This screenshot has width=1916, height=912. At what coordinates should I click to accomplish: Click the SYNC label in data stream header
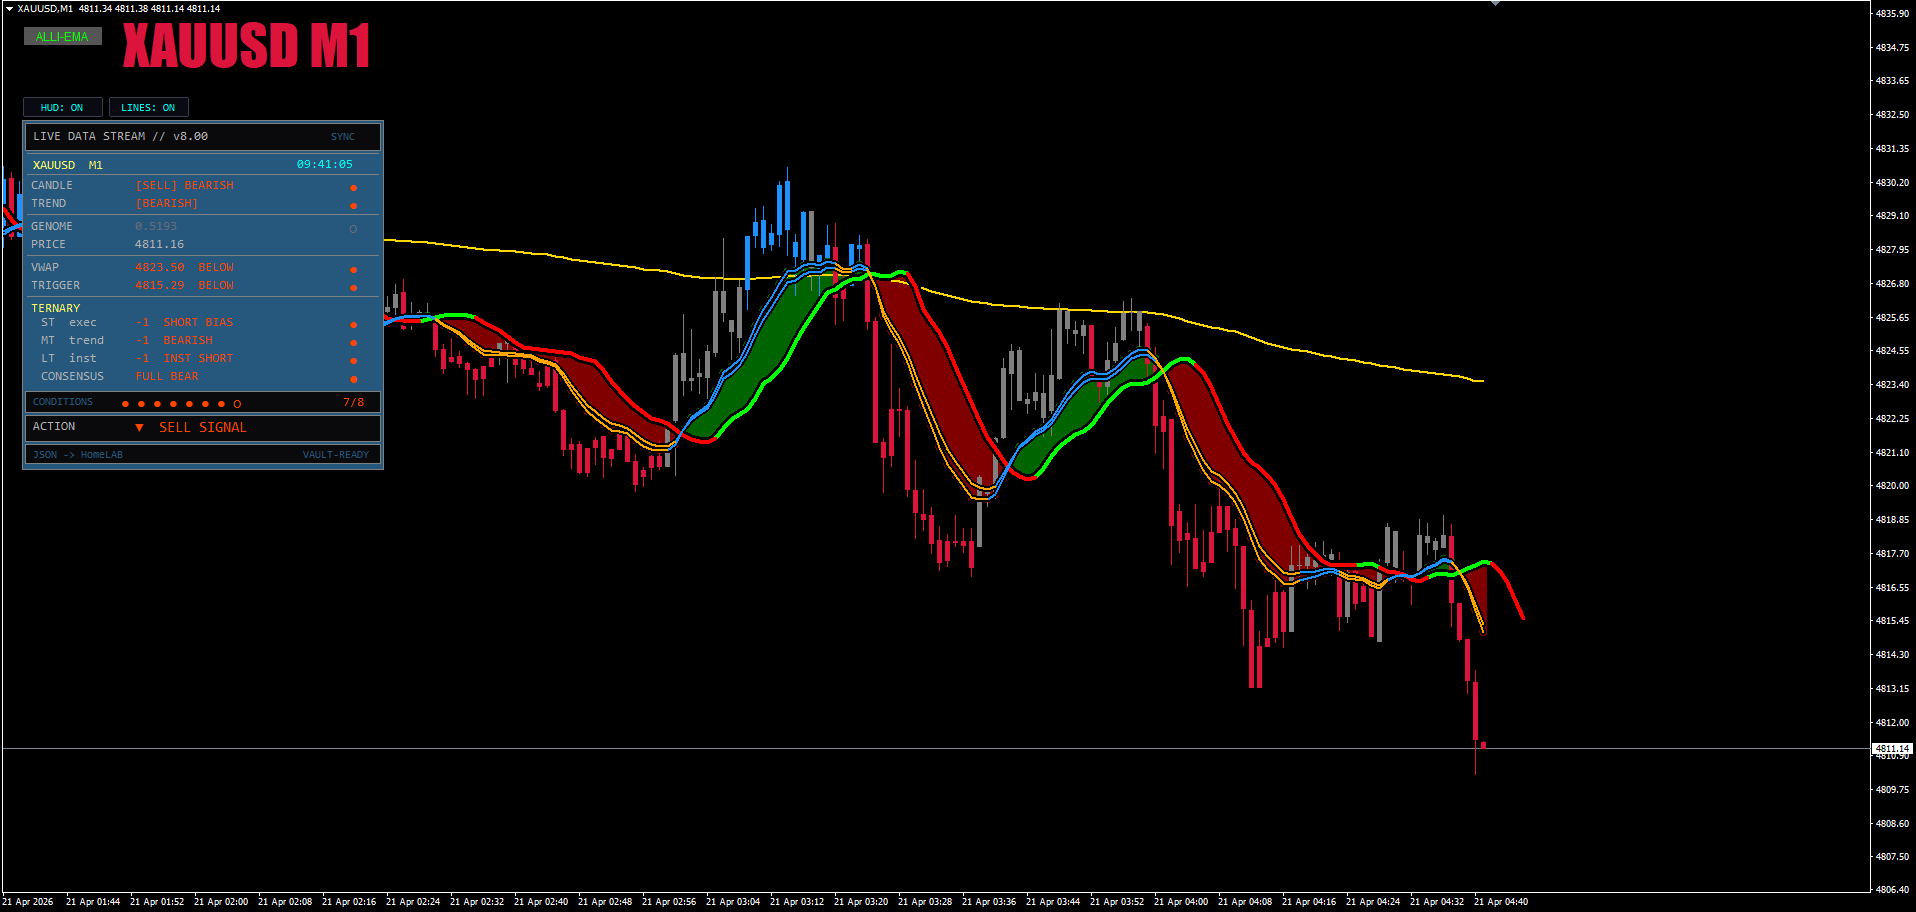coord(343,137)
